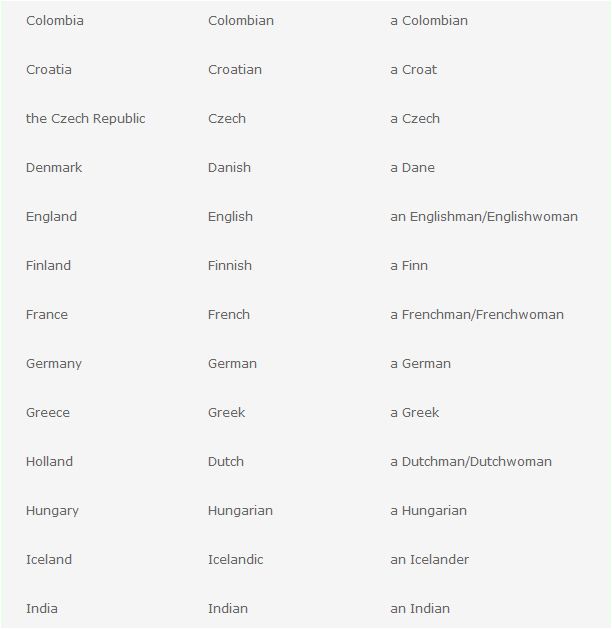612x629 pixels.
Task: Click the 'England' country cell
Action: click(51, 217)
